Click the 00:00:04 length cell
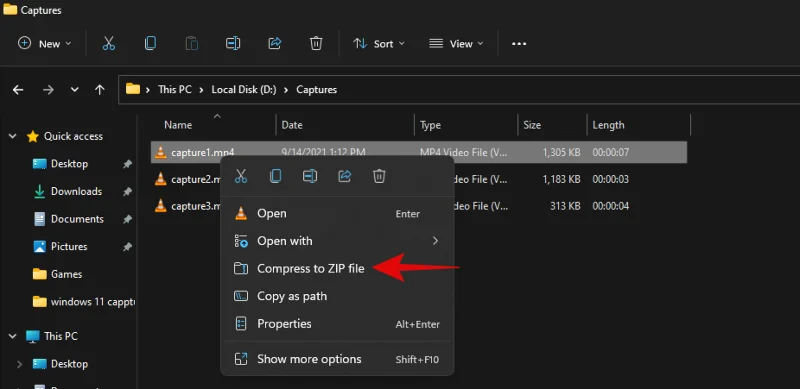This screenshot has width=800, height=389. (610, 206)
